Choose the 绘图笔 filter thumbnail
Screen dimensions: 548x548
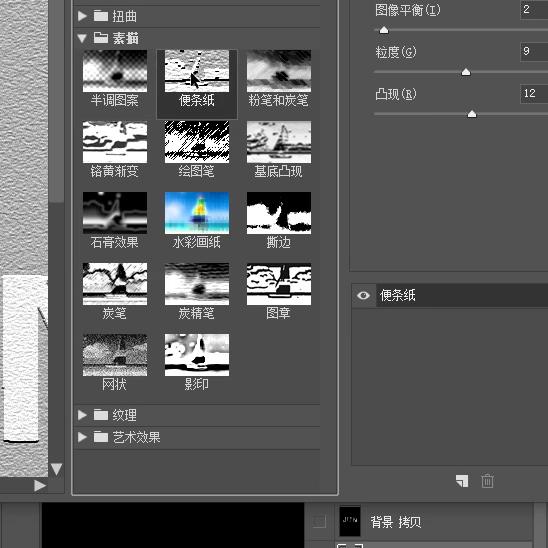pyautogui.click(x=197, y=142)
